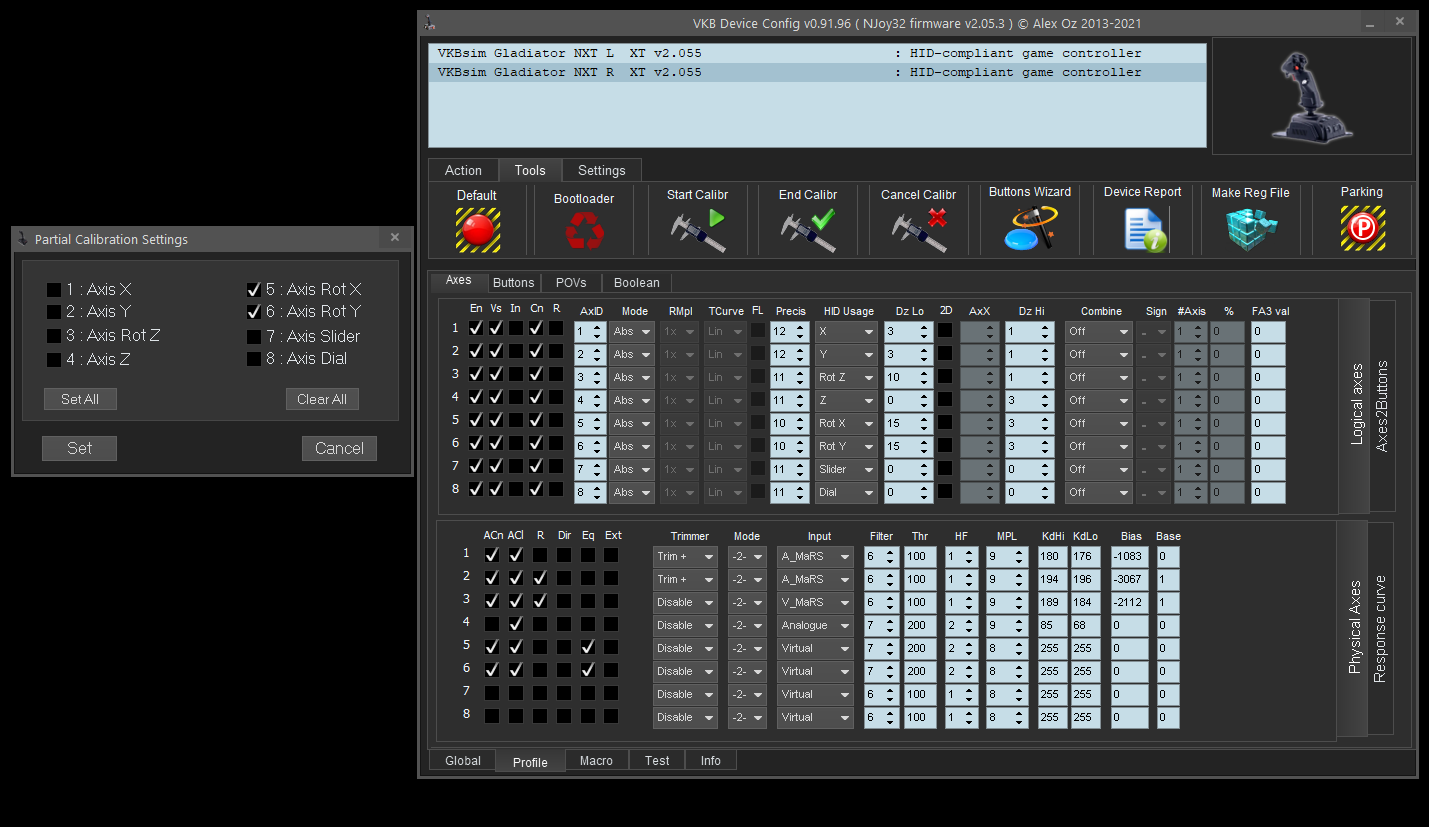Viewport: 1429px width, 827px height.
Task: Open the Boolean tab
Action: coord(636,283)
